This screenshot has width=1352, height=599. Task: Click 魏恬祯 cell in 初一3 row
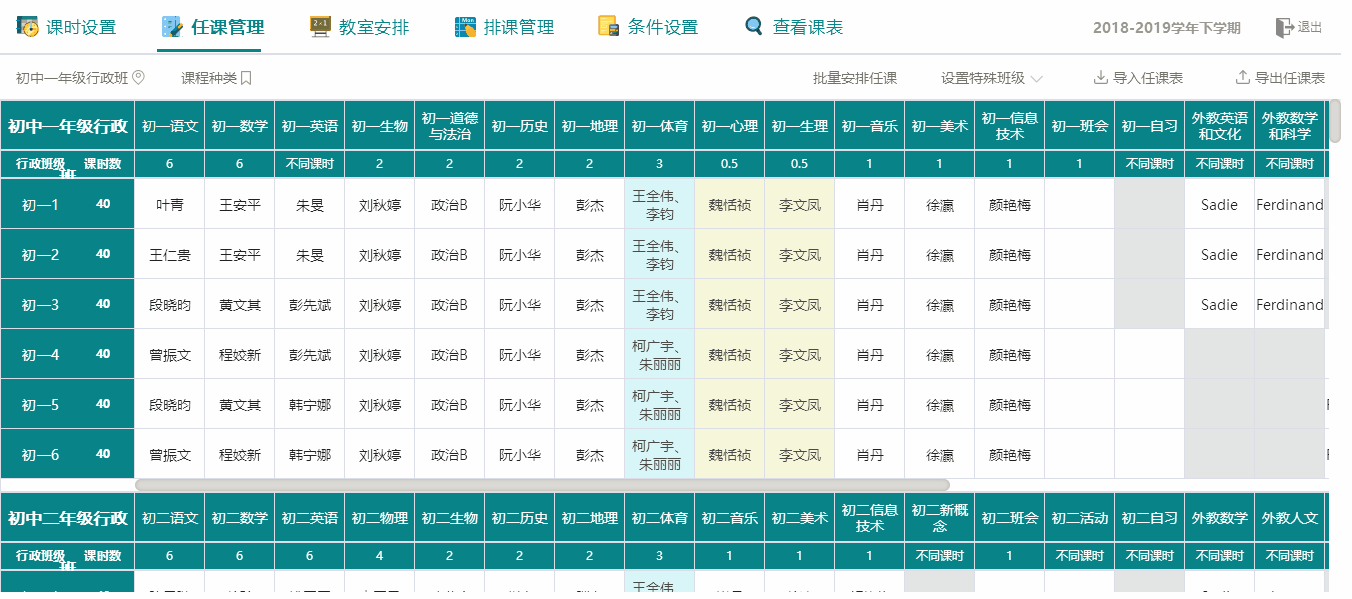[x=730, y=304]
